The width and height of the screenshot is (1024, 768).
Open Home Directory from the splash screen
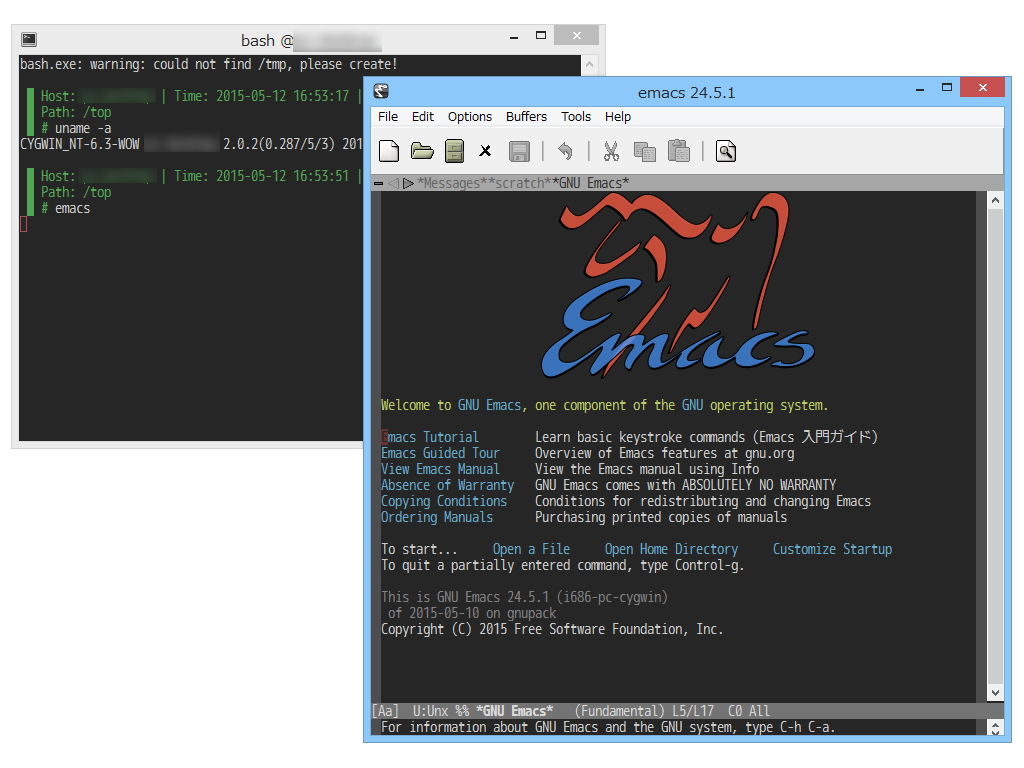[x=671, y=548]
